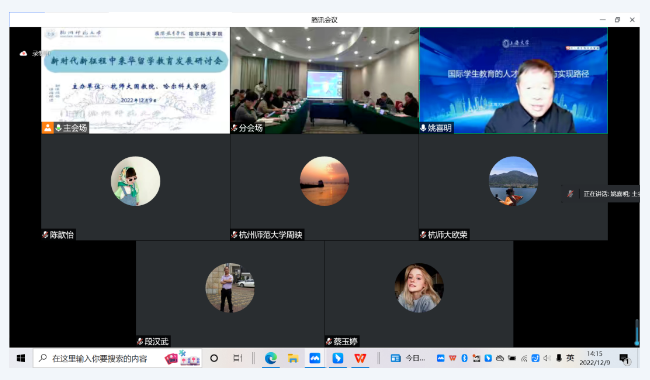Click the mic icon in the speaking indicator
The image size is (650, 380).
570,194
